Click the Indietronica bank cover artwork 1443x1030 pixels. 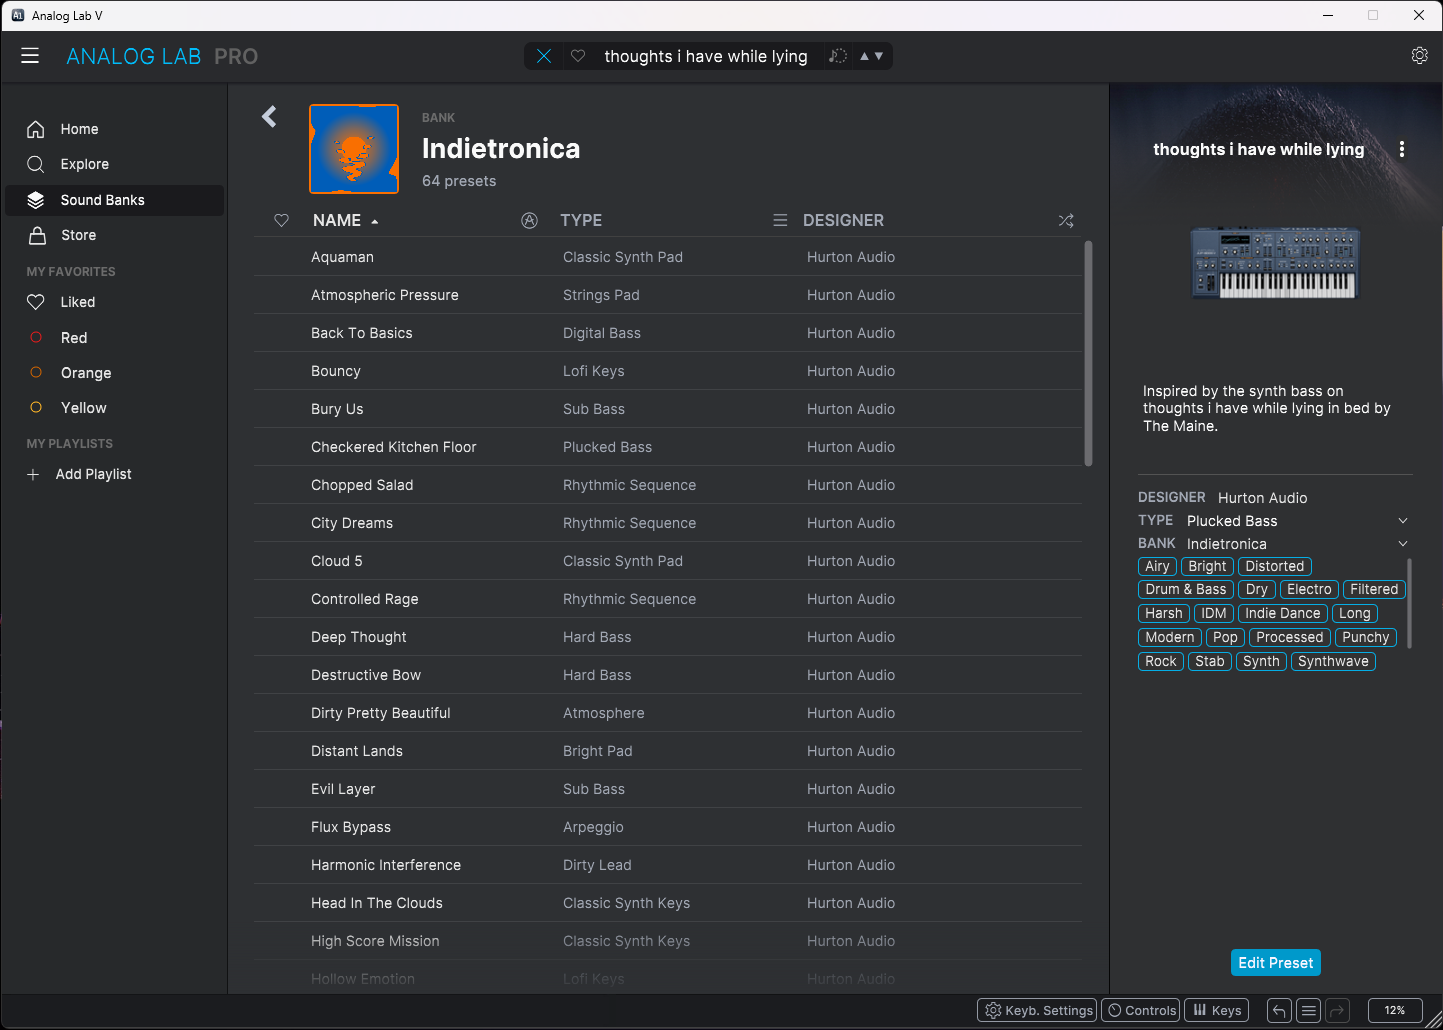(x=354, y=149)
